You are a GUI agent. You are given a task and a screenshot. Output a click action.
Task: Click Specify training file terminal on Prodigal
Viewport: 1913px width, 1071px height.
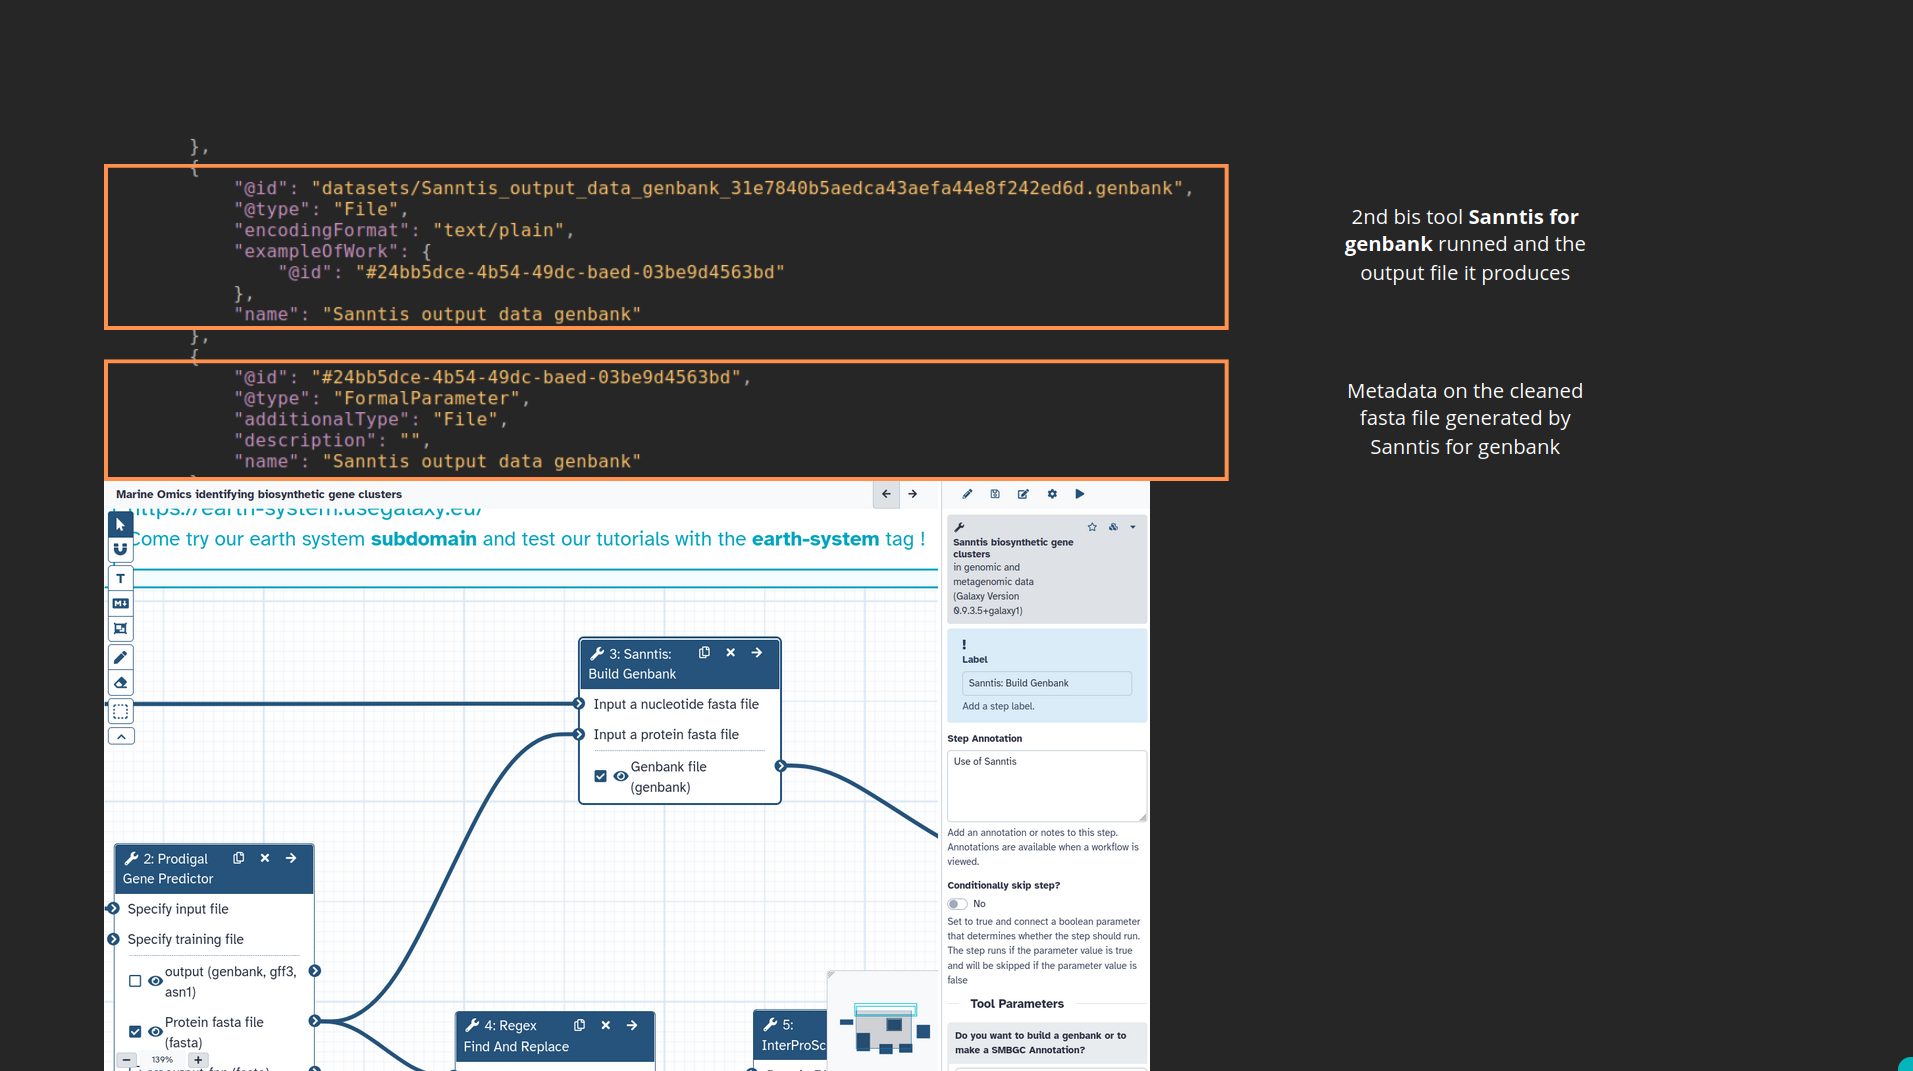pyautogui.click(x=113, y=939)
